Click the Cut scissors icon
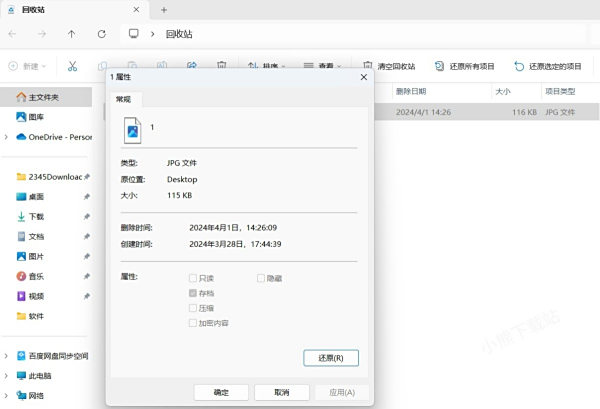The width and height of the screenshot is (600, 409). click(72, 66)
